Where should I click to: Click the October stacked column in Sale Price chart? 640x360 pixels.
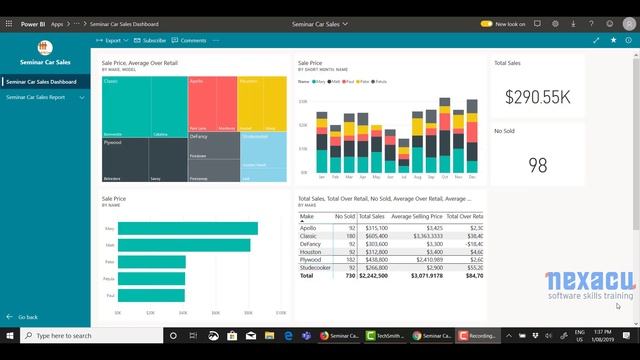coord(444,135)
